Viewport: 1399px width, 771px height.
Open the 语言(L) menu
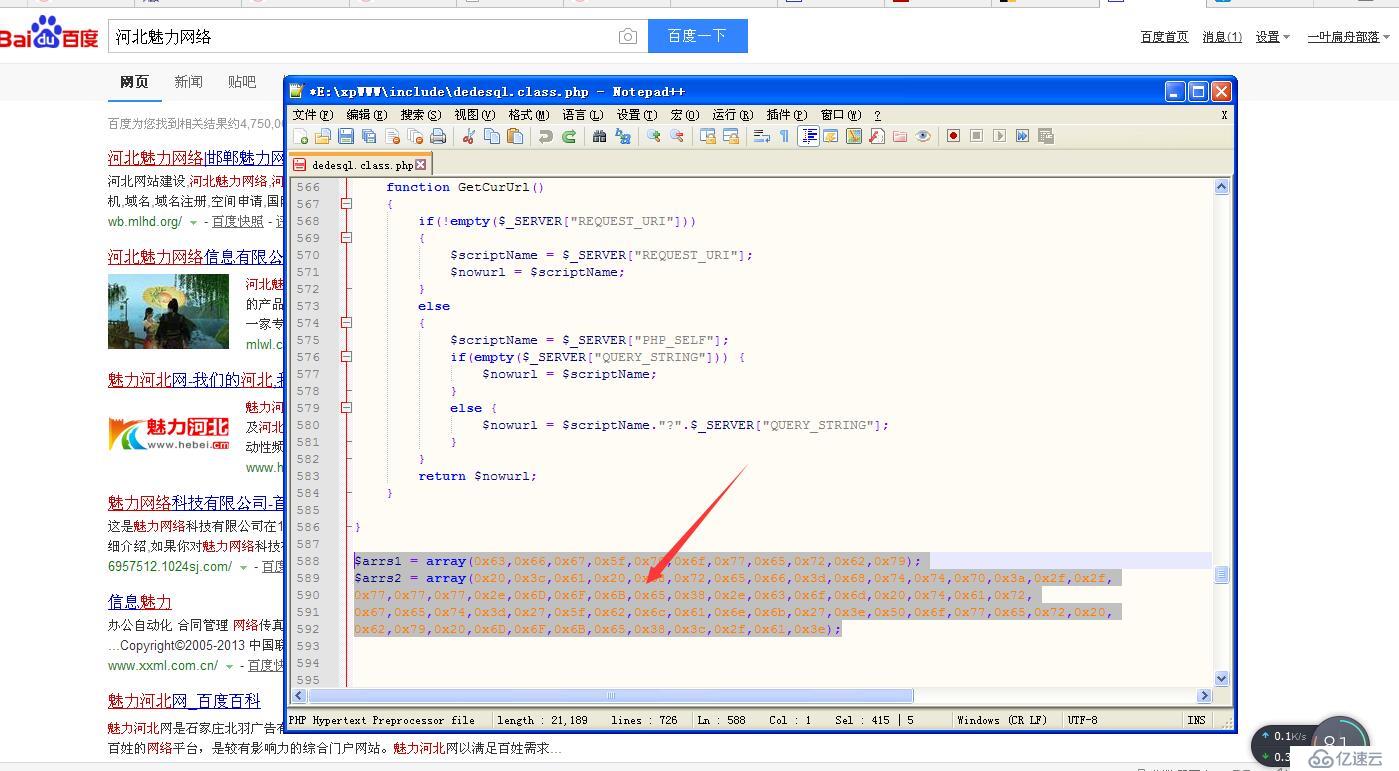[582, 115]
